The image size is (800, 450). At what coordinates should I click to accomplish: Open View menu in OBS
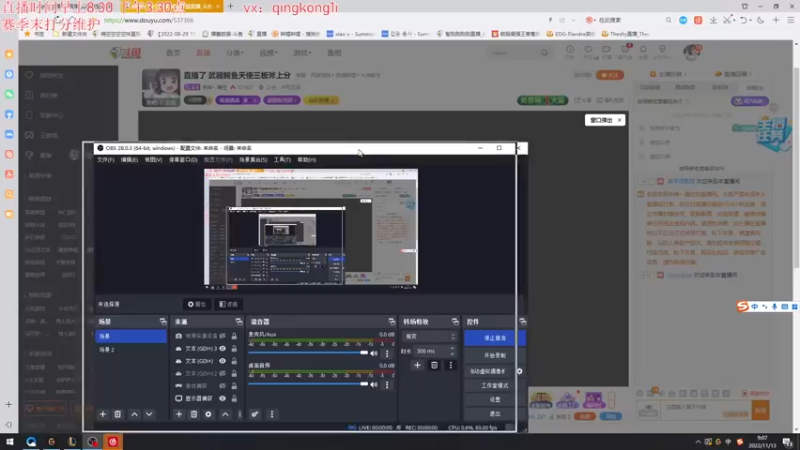pyautogui.click(x=153, y=160)
